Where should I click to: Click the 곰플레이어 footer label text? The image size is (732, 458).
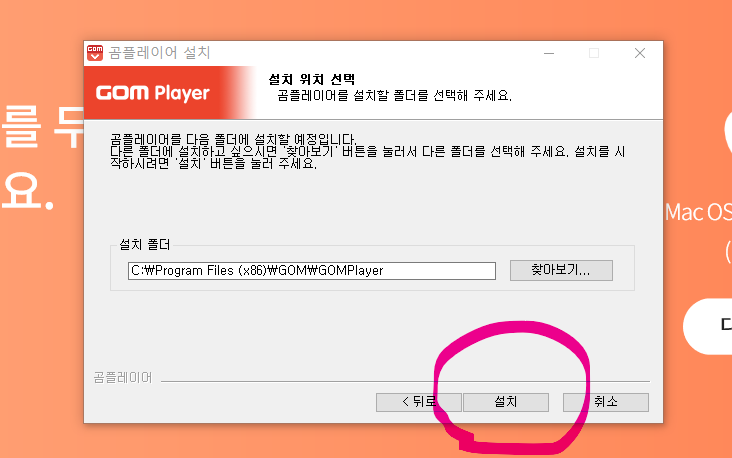pos(123,377)
